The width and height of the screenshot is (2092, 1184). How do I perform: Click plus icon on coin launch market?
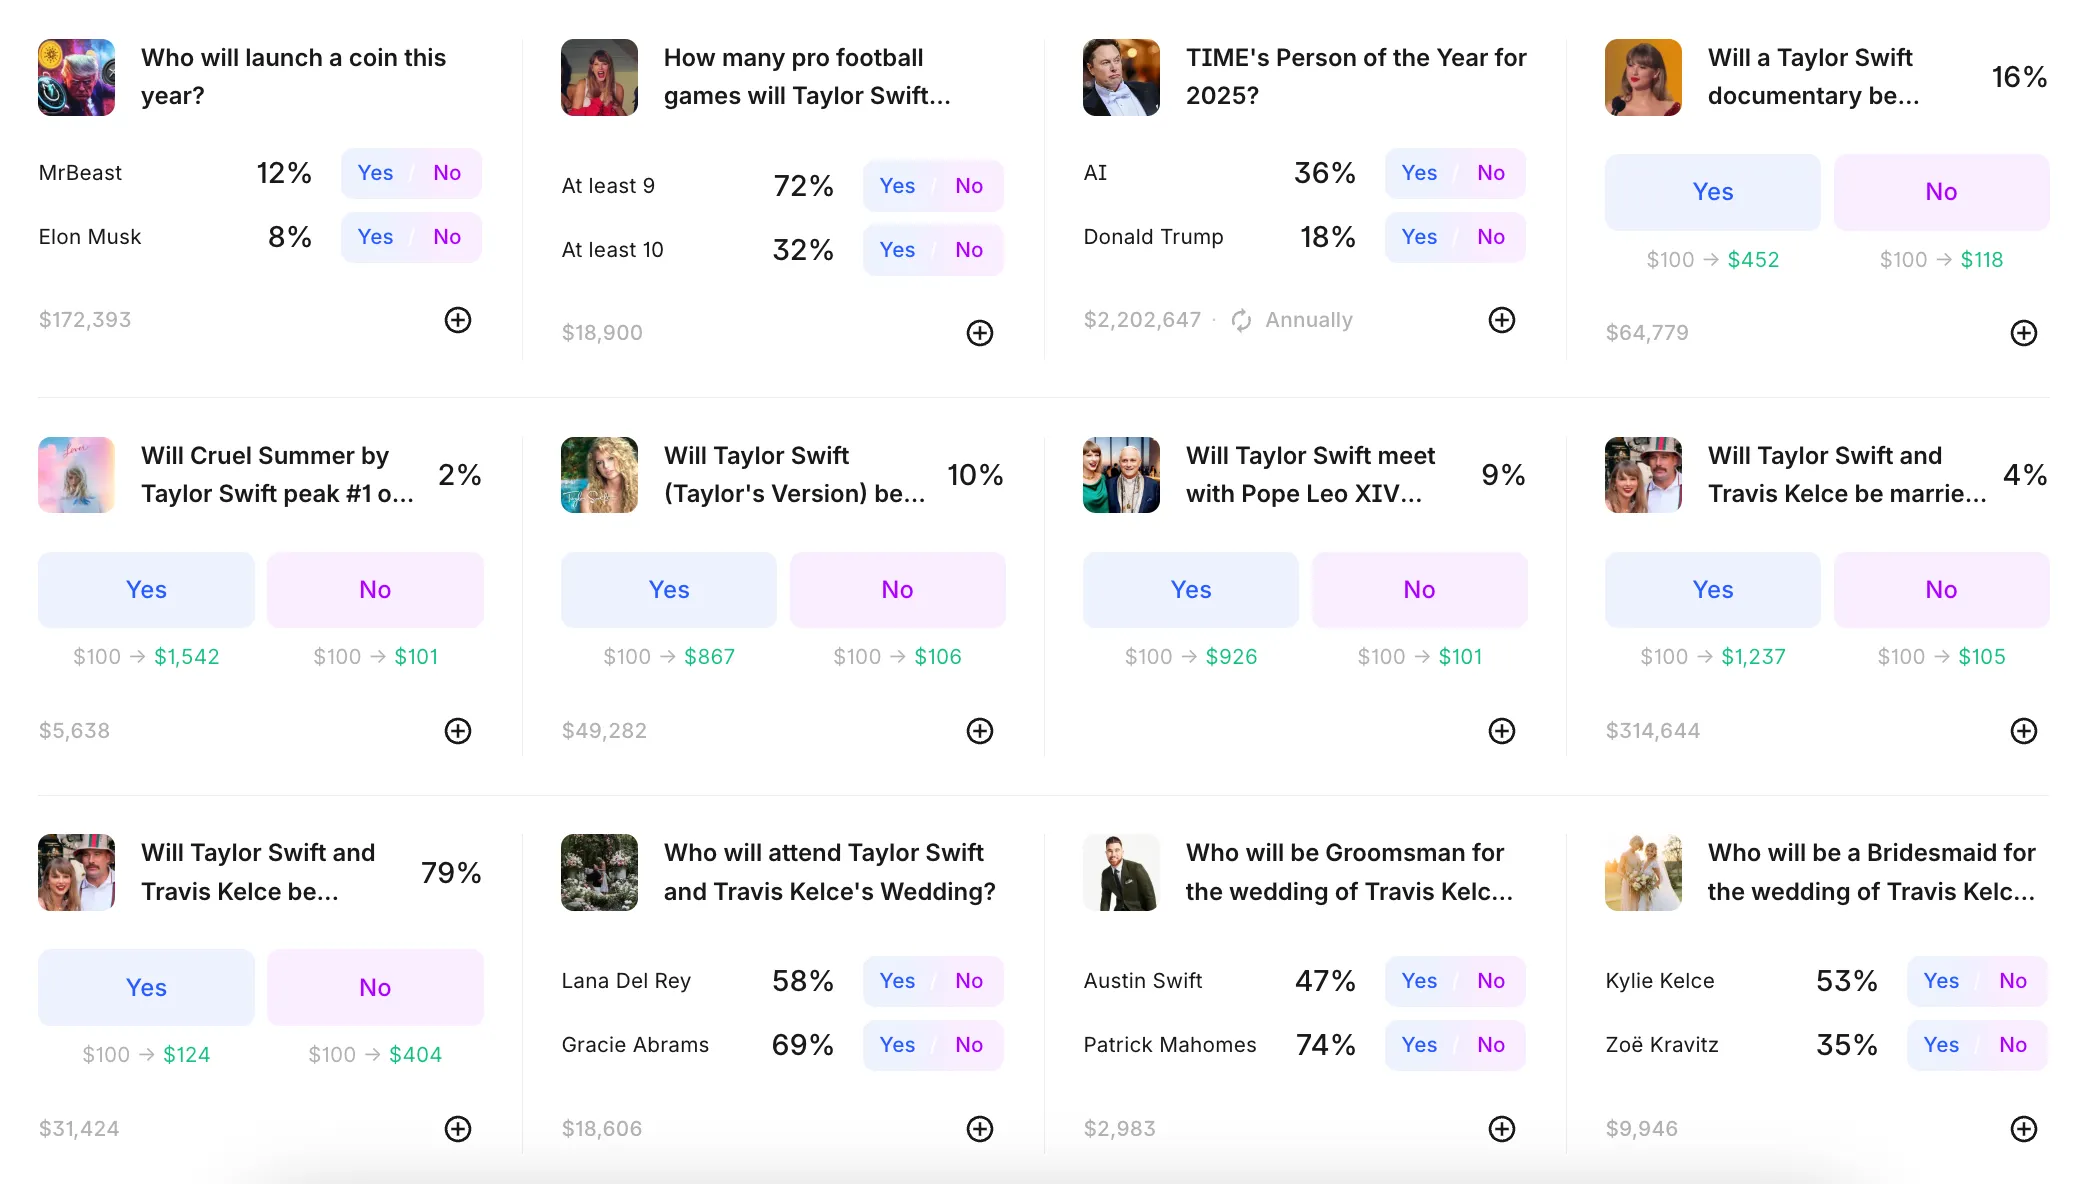pyautogui.click(x=458, y=320)
